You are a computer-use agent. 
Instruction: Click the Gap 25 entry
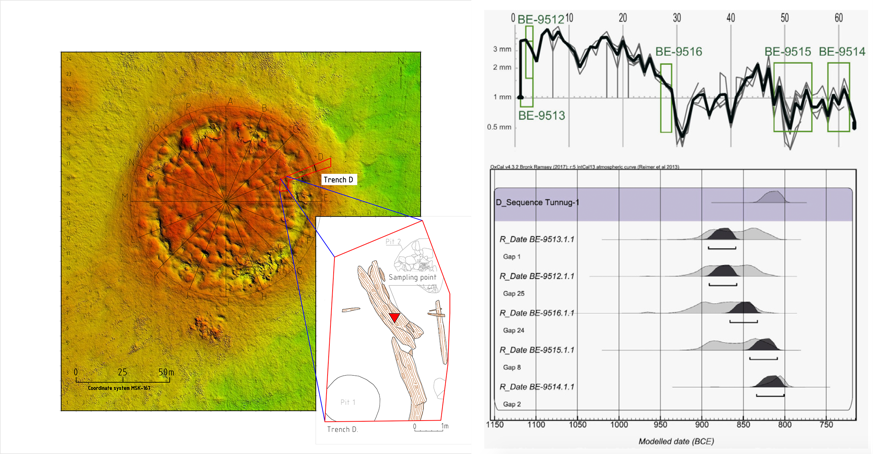[x=514, y=294]
